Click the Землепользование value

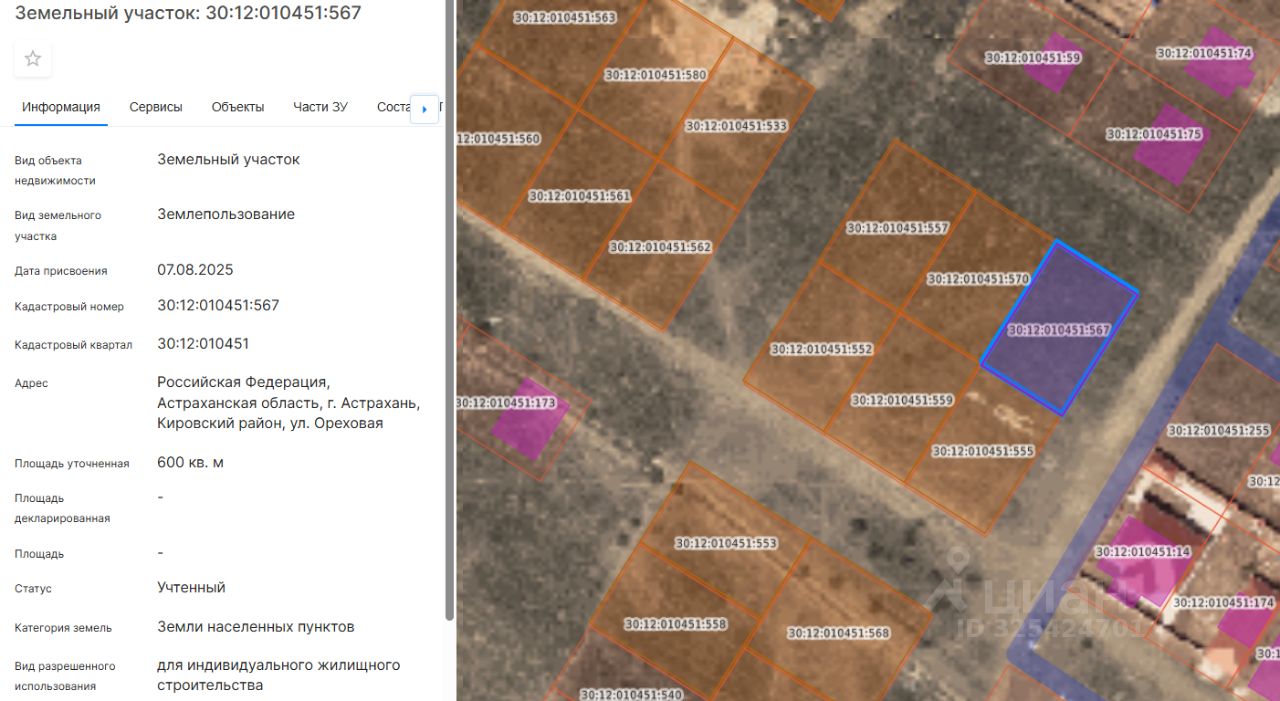click(x=226, y=214)
